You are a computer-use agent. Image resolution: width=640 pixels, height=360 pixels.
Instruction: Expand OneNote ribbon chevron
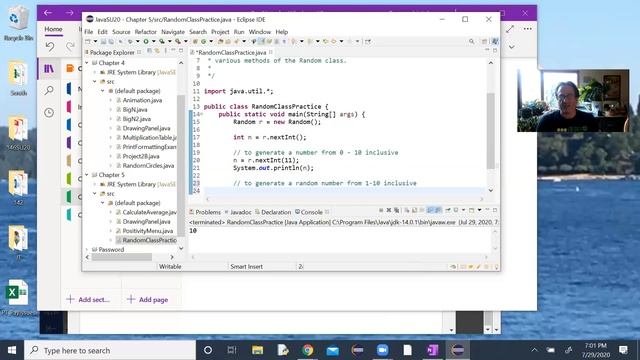tap(511, 47)
